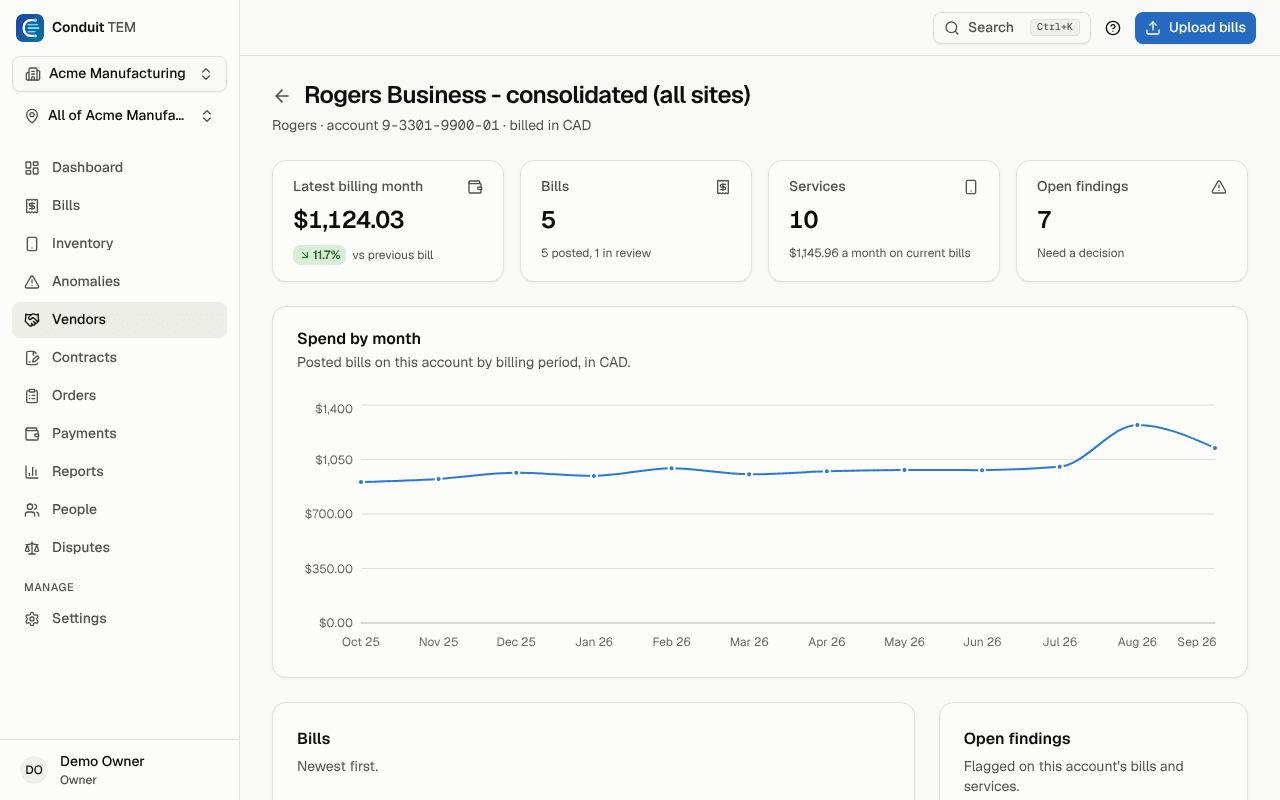Open the Vendors section
This screenshot has width=1280, height=800.
120,320
